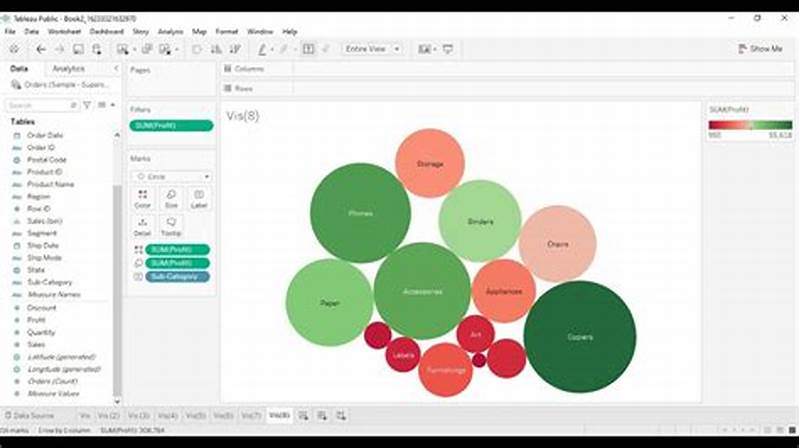This screenshot has height=448, width=800.
Task: Open the File menu
Action: [10, 32]
